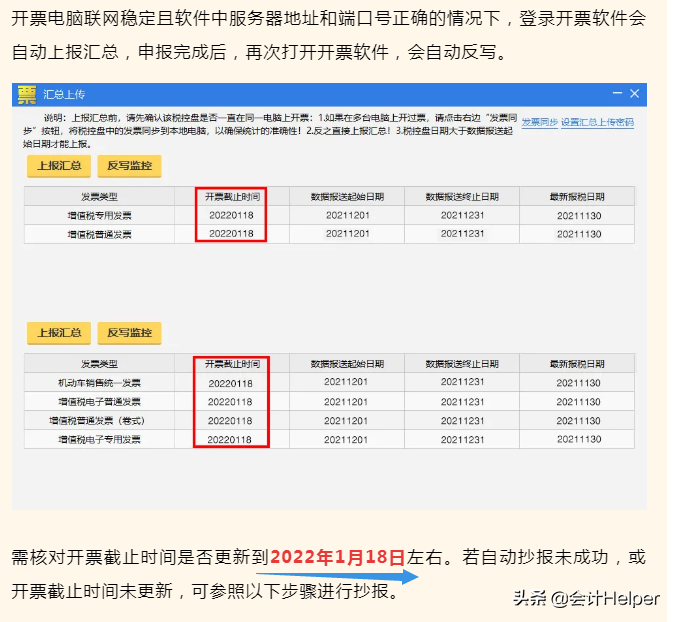Select the 增值税普通发票（卷式）row label
Viewport: 675px width, 622px height.
(97, 421)
